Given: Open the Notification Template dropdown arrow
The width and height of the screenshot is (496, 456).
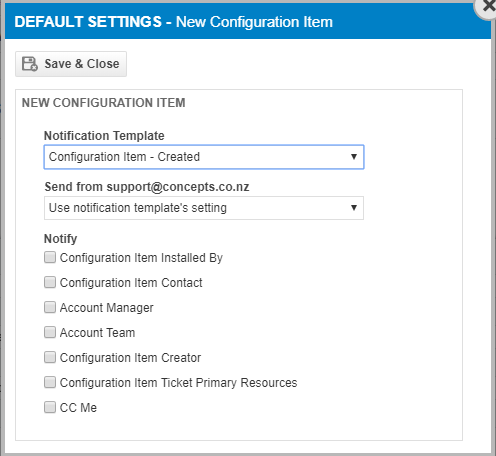Looking at the screenshot, I should (x=354, y=157).
